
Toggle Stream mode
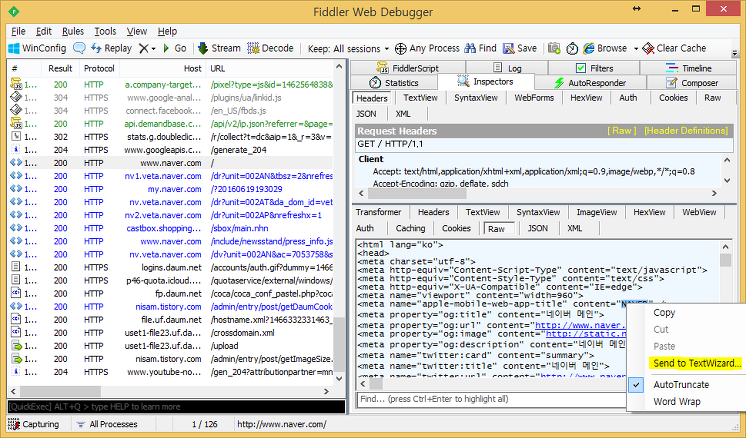tap(219, 48)
